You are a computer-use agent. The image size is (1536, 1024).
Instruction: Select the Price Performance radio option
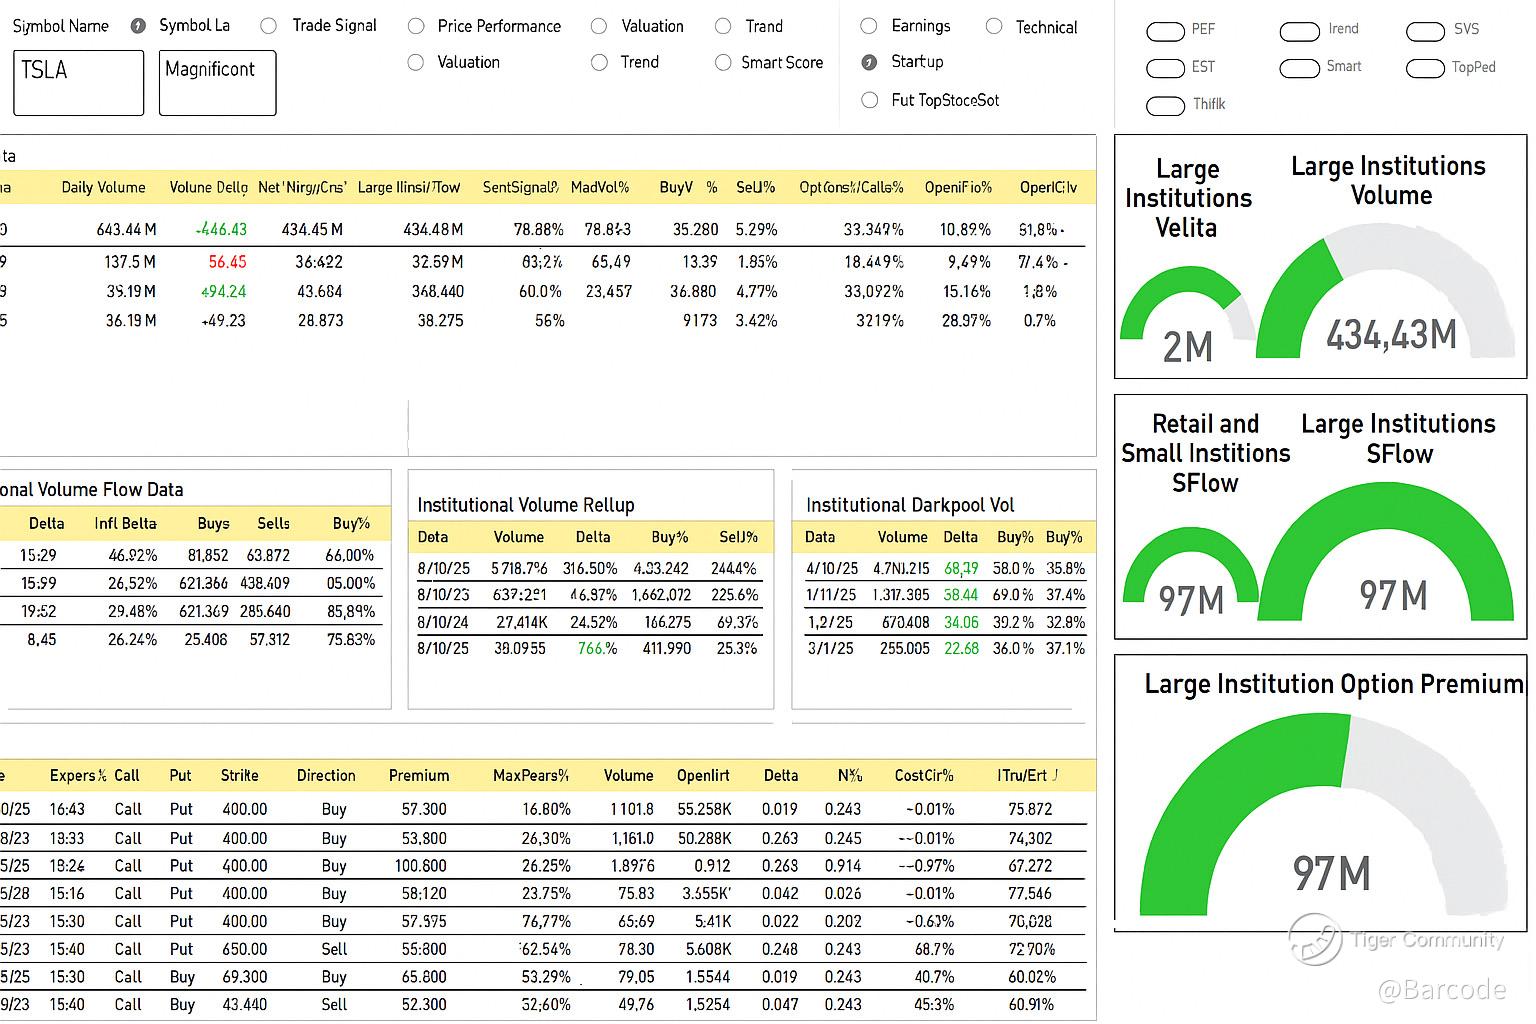pos(416,26)
